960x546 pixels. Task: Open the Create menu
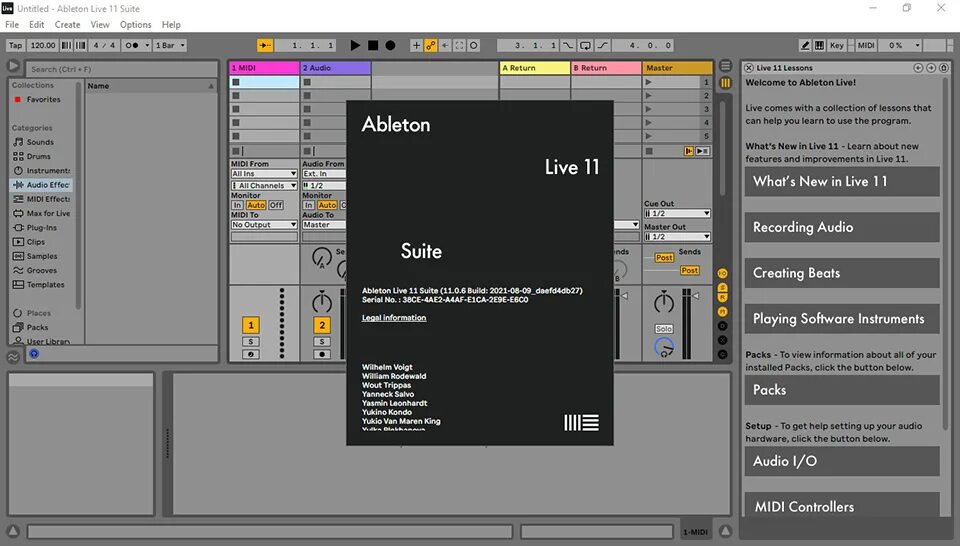pos(67,24)
